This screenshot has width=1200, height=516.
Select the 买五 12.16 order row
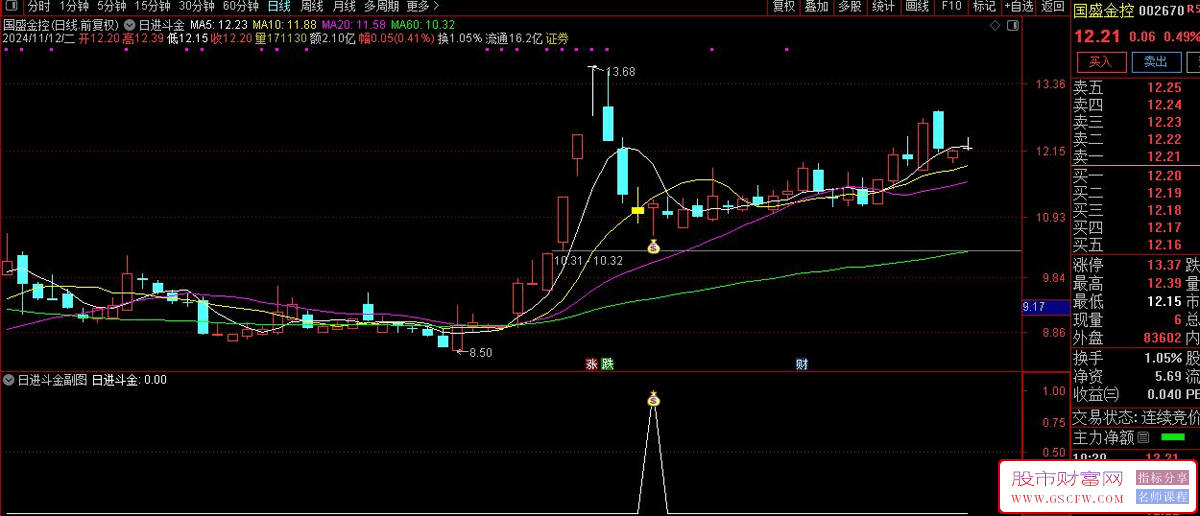point(1135,245)
